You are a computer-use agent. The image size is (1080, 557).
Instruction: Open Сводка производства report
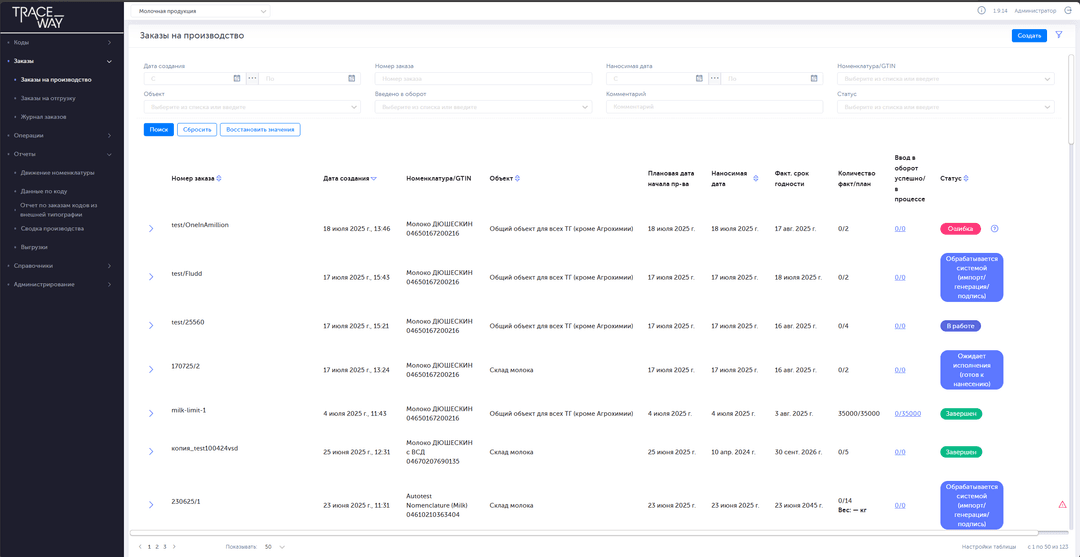pos(52,229)
